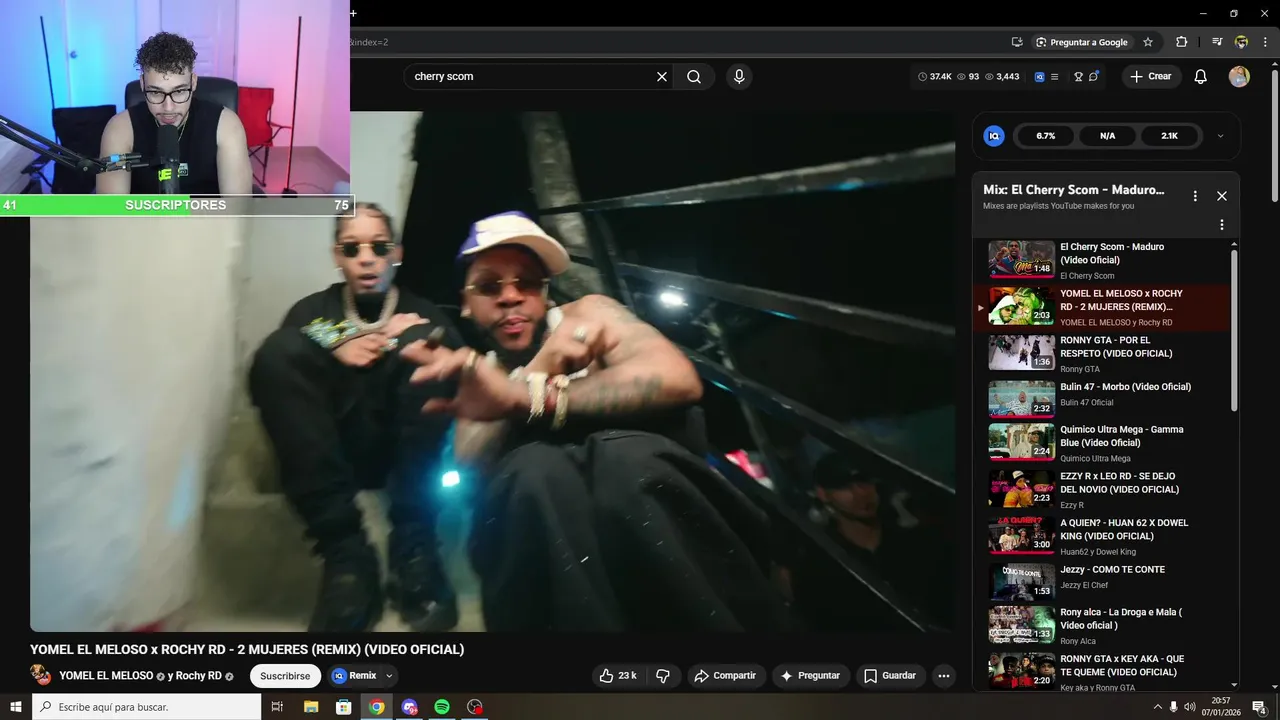Open the vidIQ hamburger menu icon
This screenshot has height=720, width=1280.
pyautogui.click(x=1054, y=77)
